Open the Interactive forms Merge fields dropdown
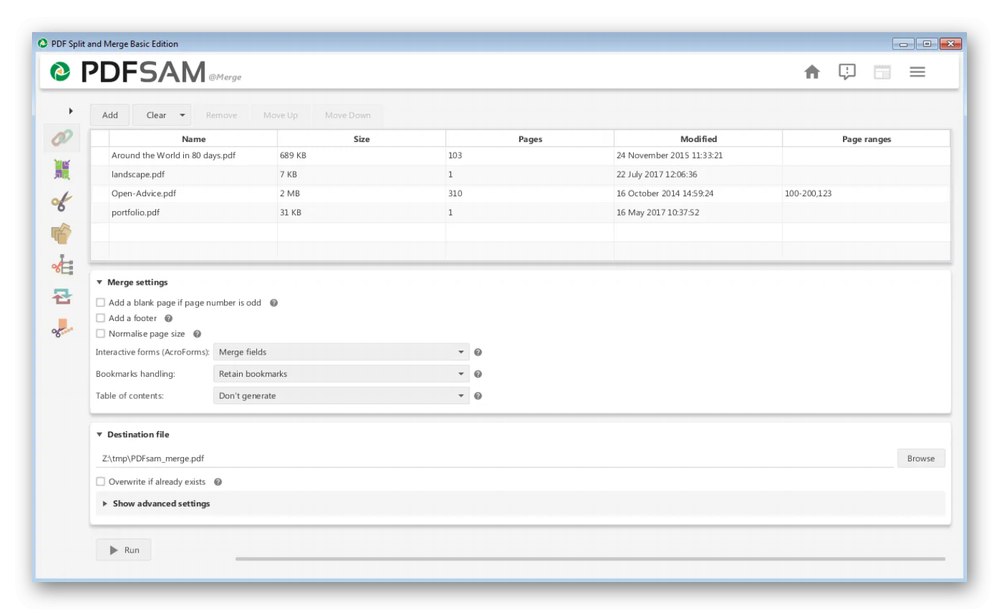Image resolution: width=999 pixels, height=614 pixels. coord(341,352)
